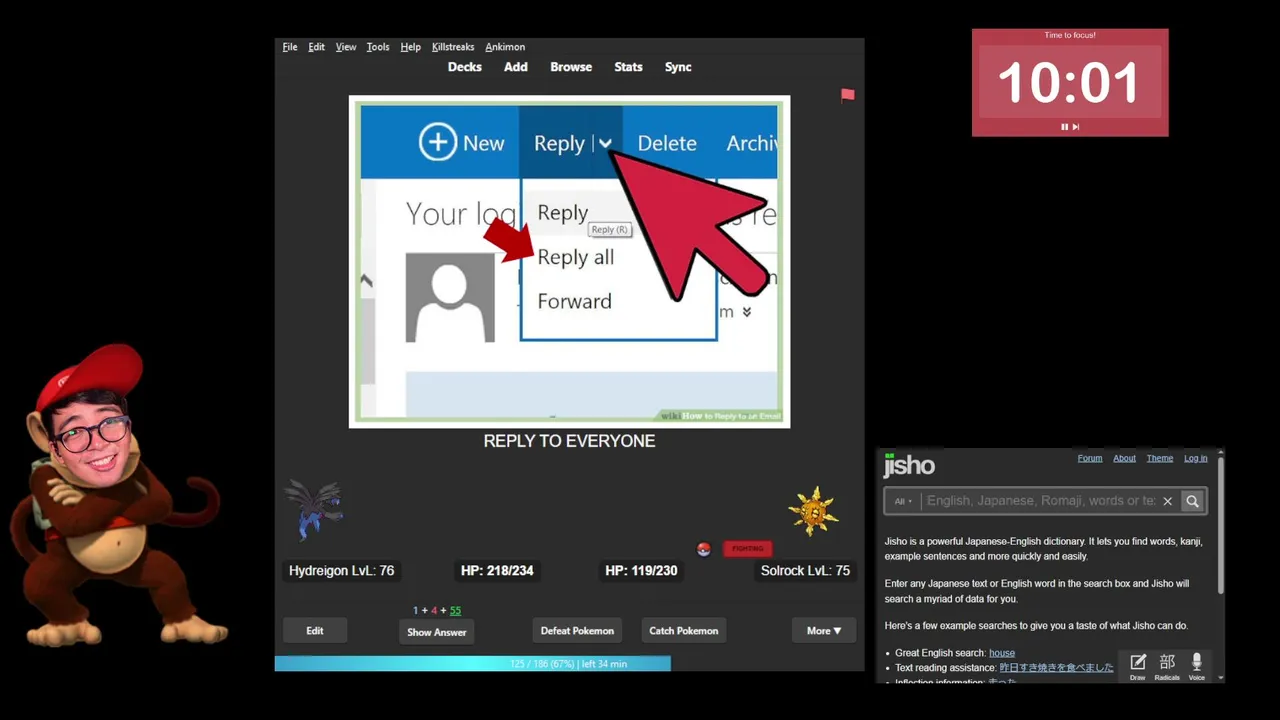
Task: Clear the Jisho search box
Action: coord(1167,501)
